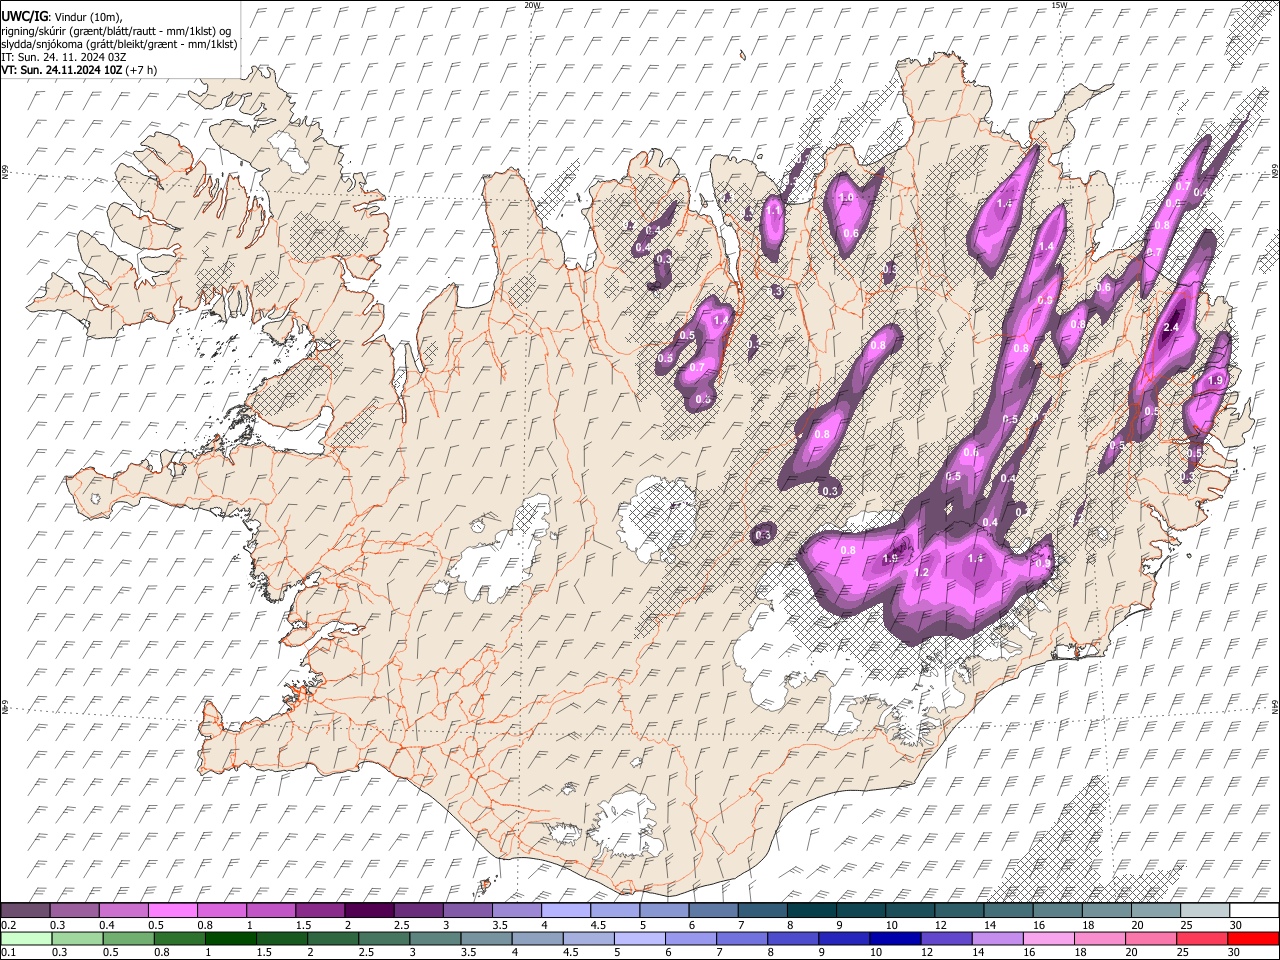Click the 15W longitude label

coord(1058,5)
